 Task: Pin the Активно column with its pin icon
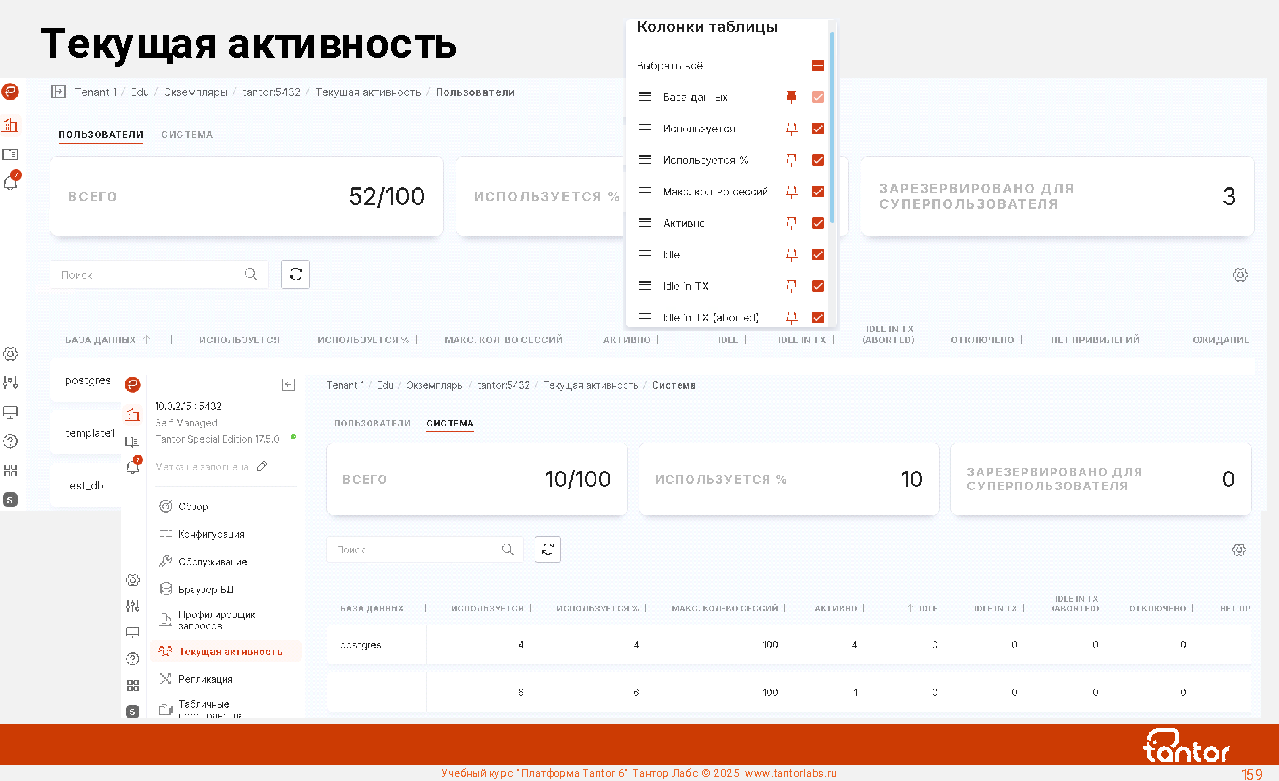pyautogui.click(x=791, y=223)
